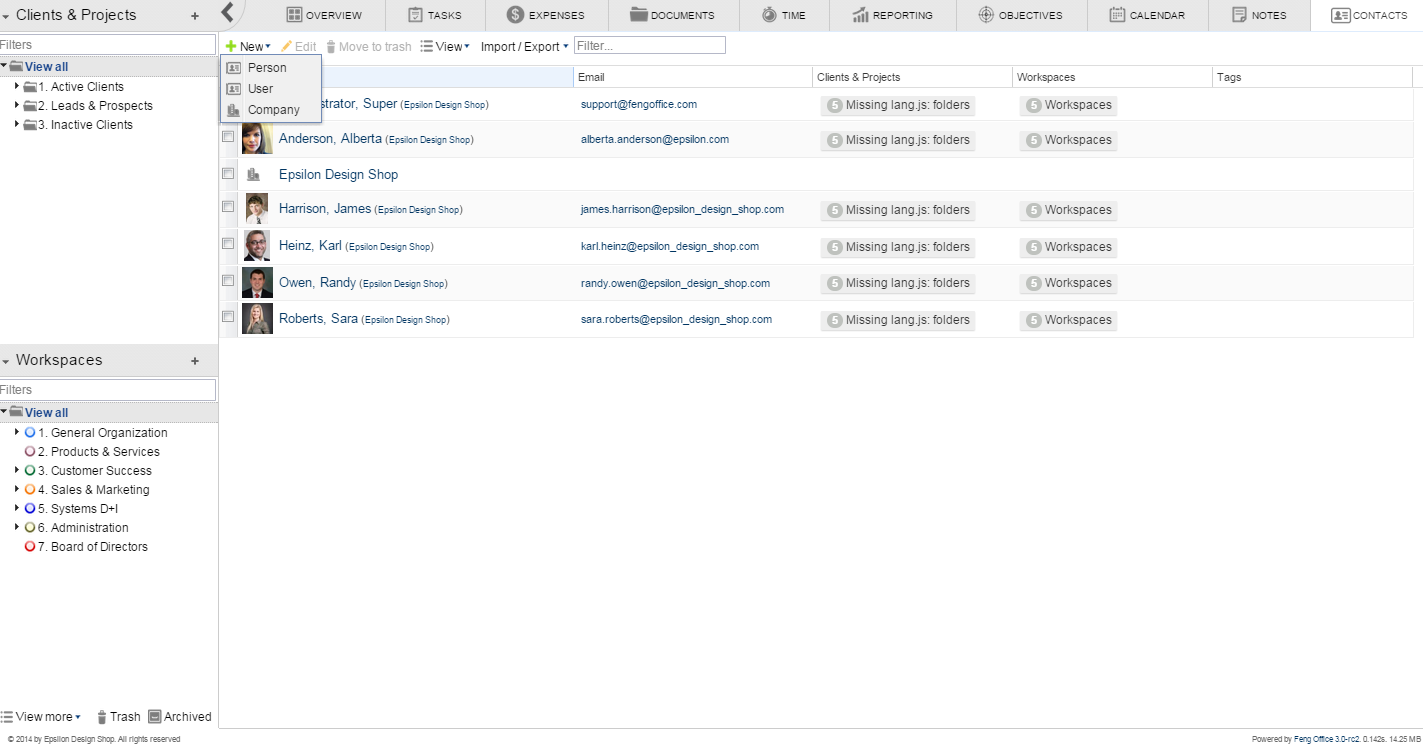Check the box next to Roberts, Sara
This screenshot has width=1423, height=747.
(x=228, y=317)
